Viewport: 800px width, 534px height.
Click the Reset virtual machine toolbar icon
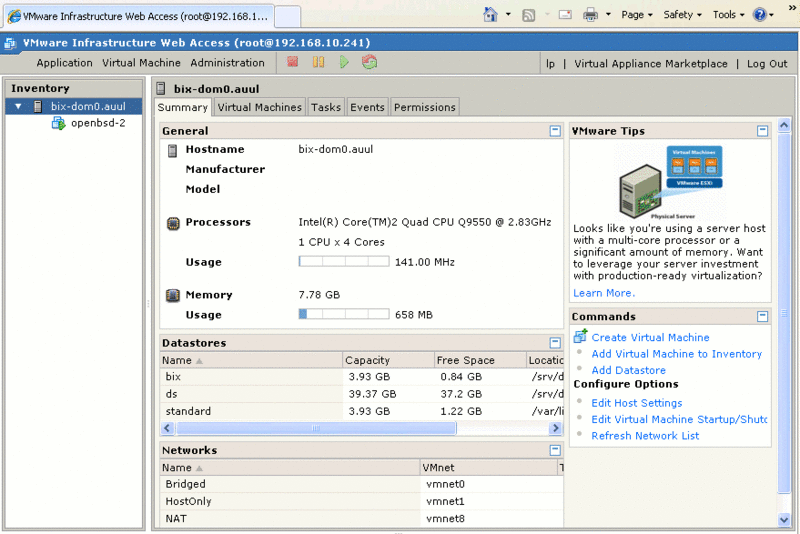[369, 62]
